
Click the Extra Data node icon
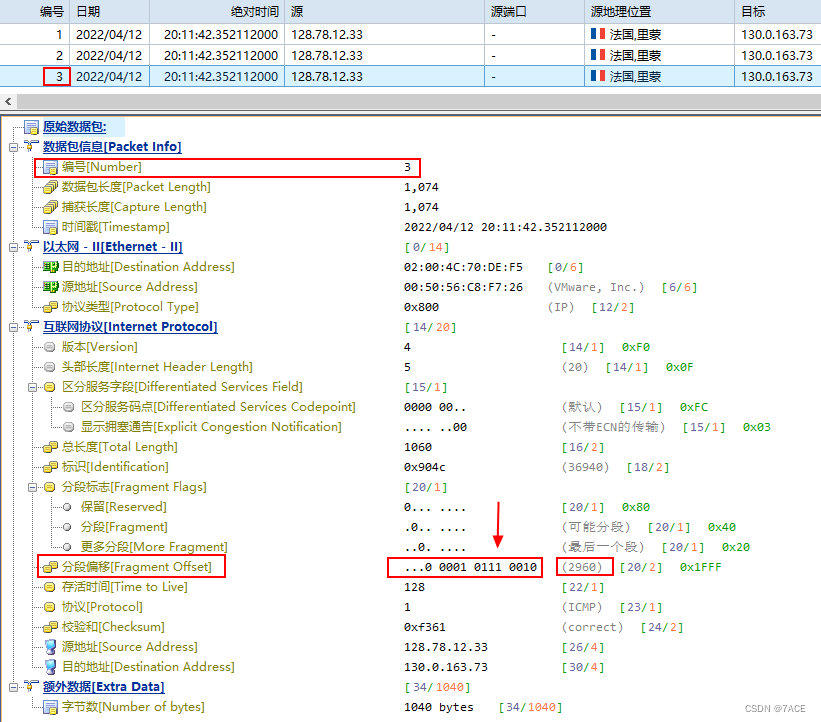(x=31, y=686)
